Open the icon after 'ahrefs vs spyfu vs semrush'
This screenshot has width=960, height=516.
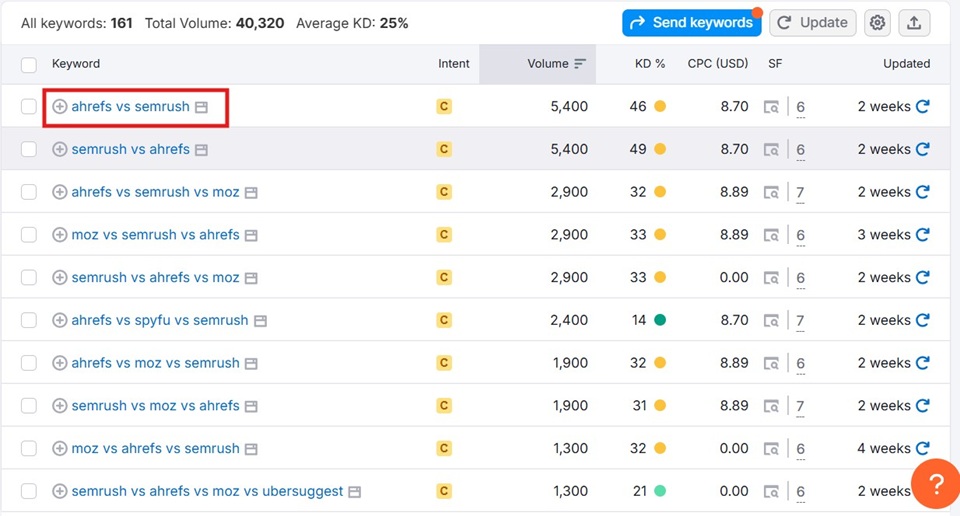260,321
